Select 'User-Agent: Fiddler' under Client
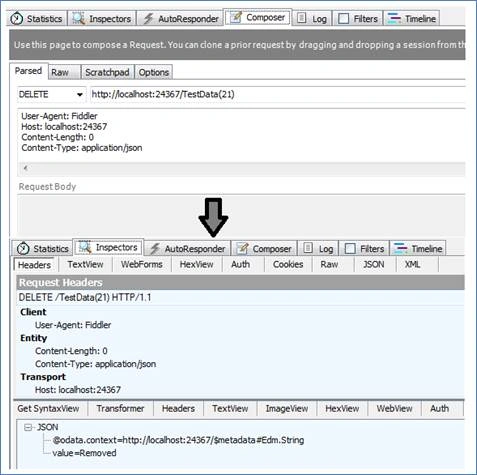Screen dimensions: 477x475 point(73,325)
